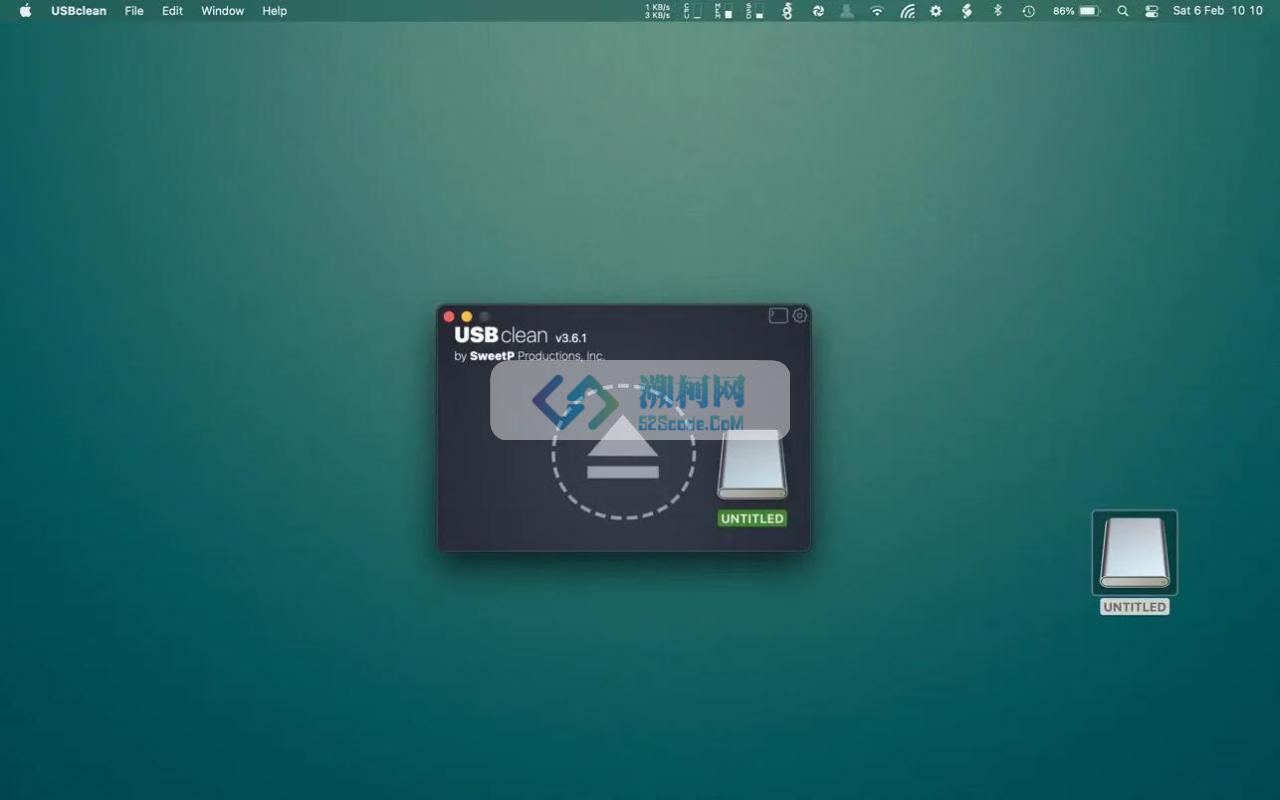
Task: Open the Edit menu
Action: (x=172, y=11)
